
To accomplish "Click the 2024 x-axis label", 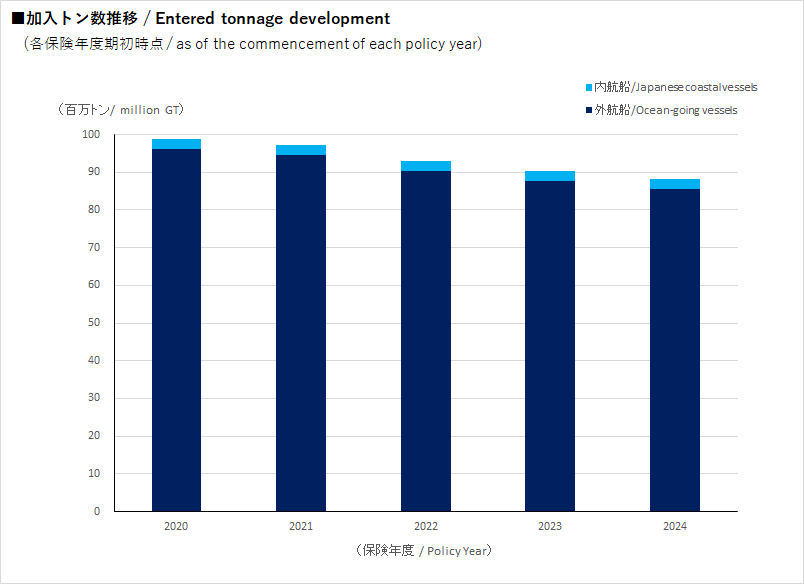I will (675, 526).
